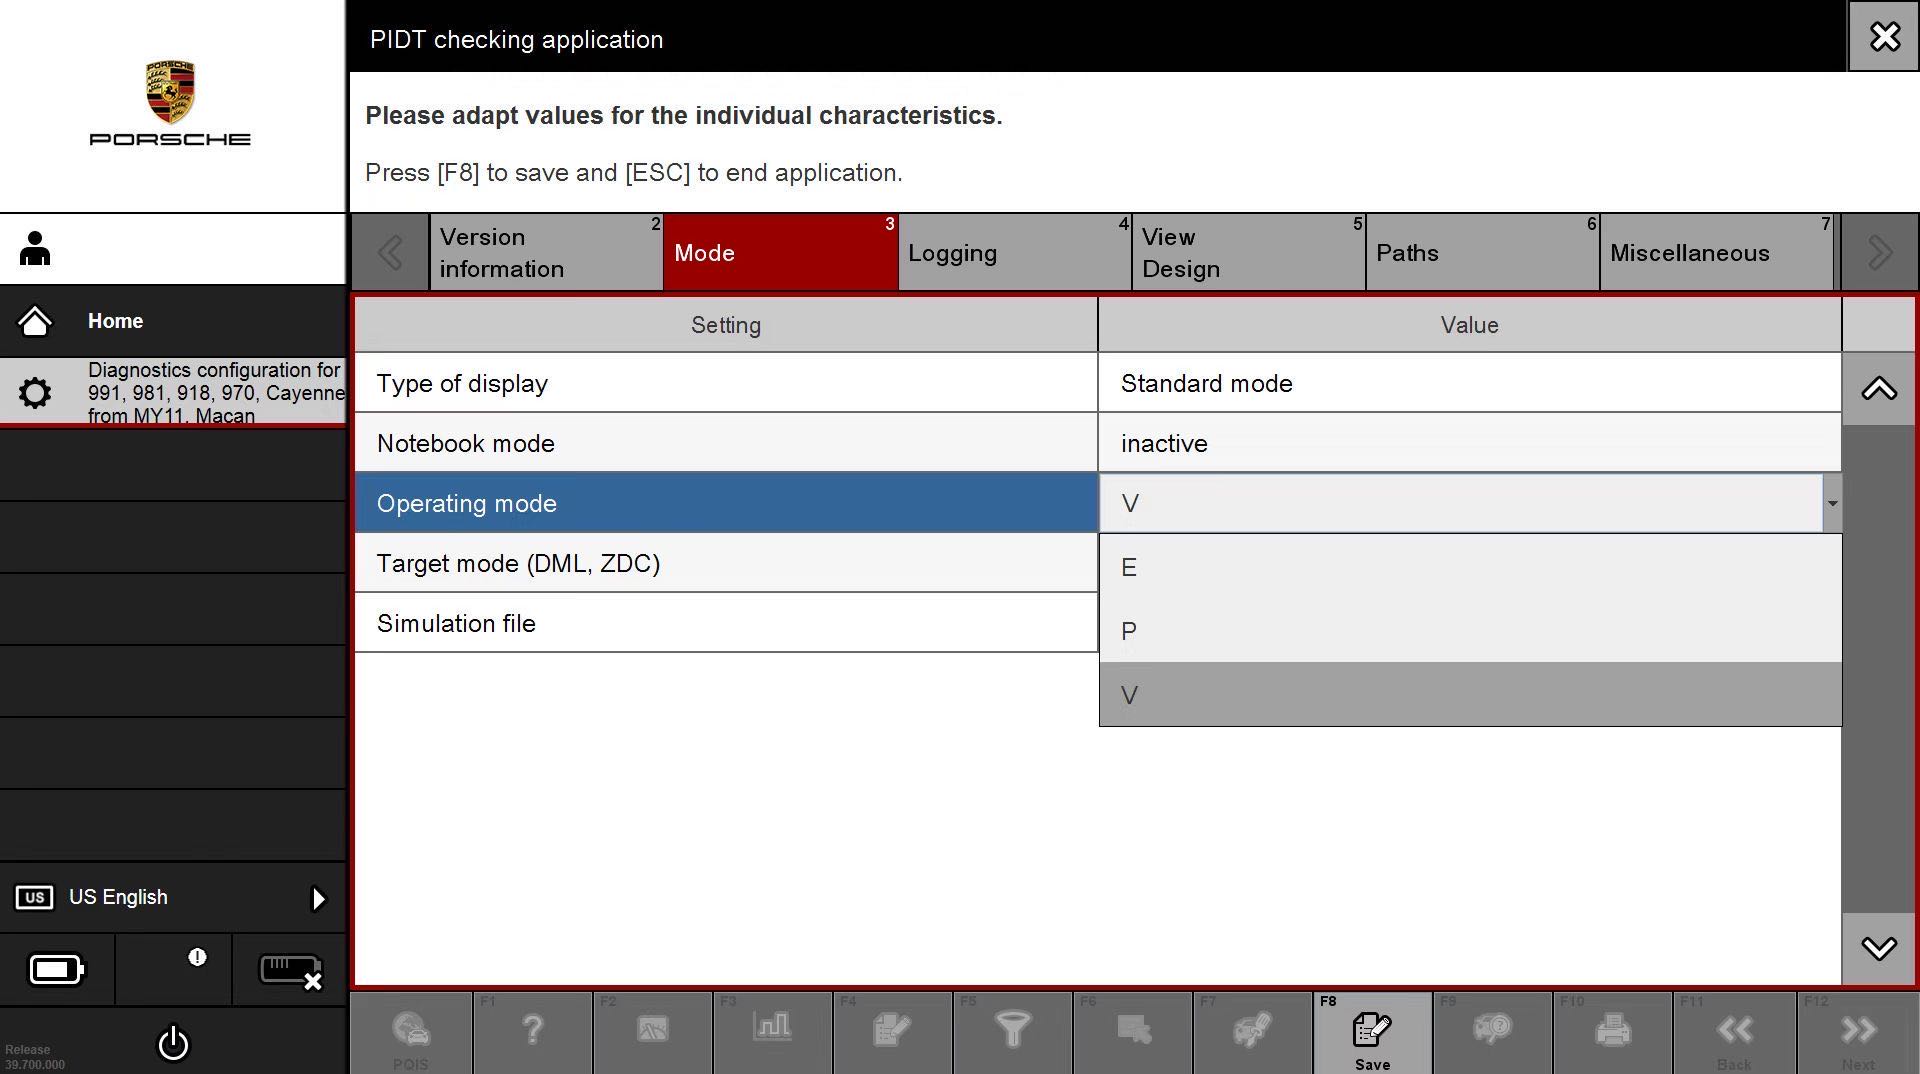Screen dimensions: 1920x1074
Task: Switch to the Version information tab
Action: (546, 253)
